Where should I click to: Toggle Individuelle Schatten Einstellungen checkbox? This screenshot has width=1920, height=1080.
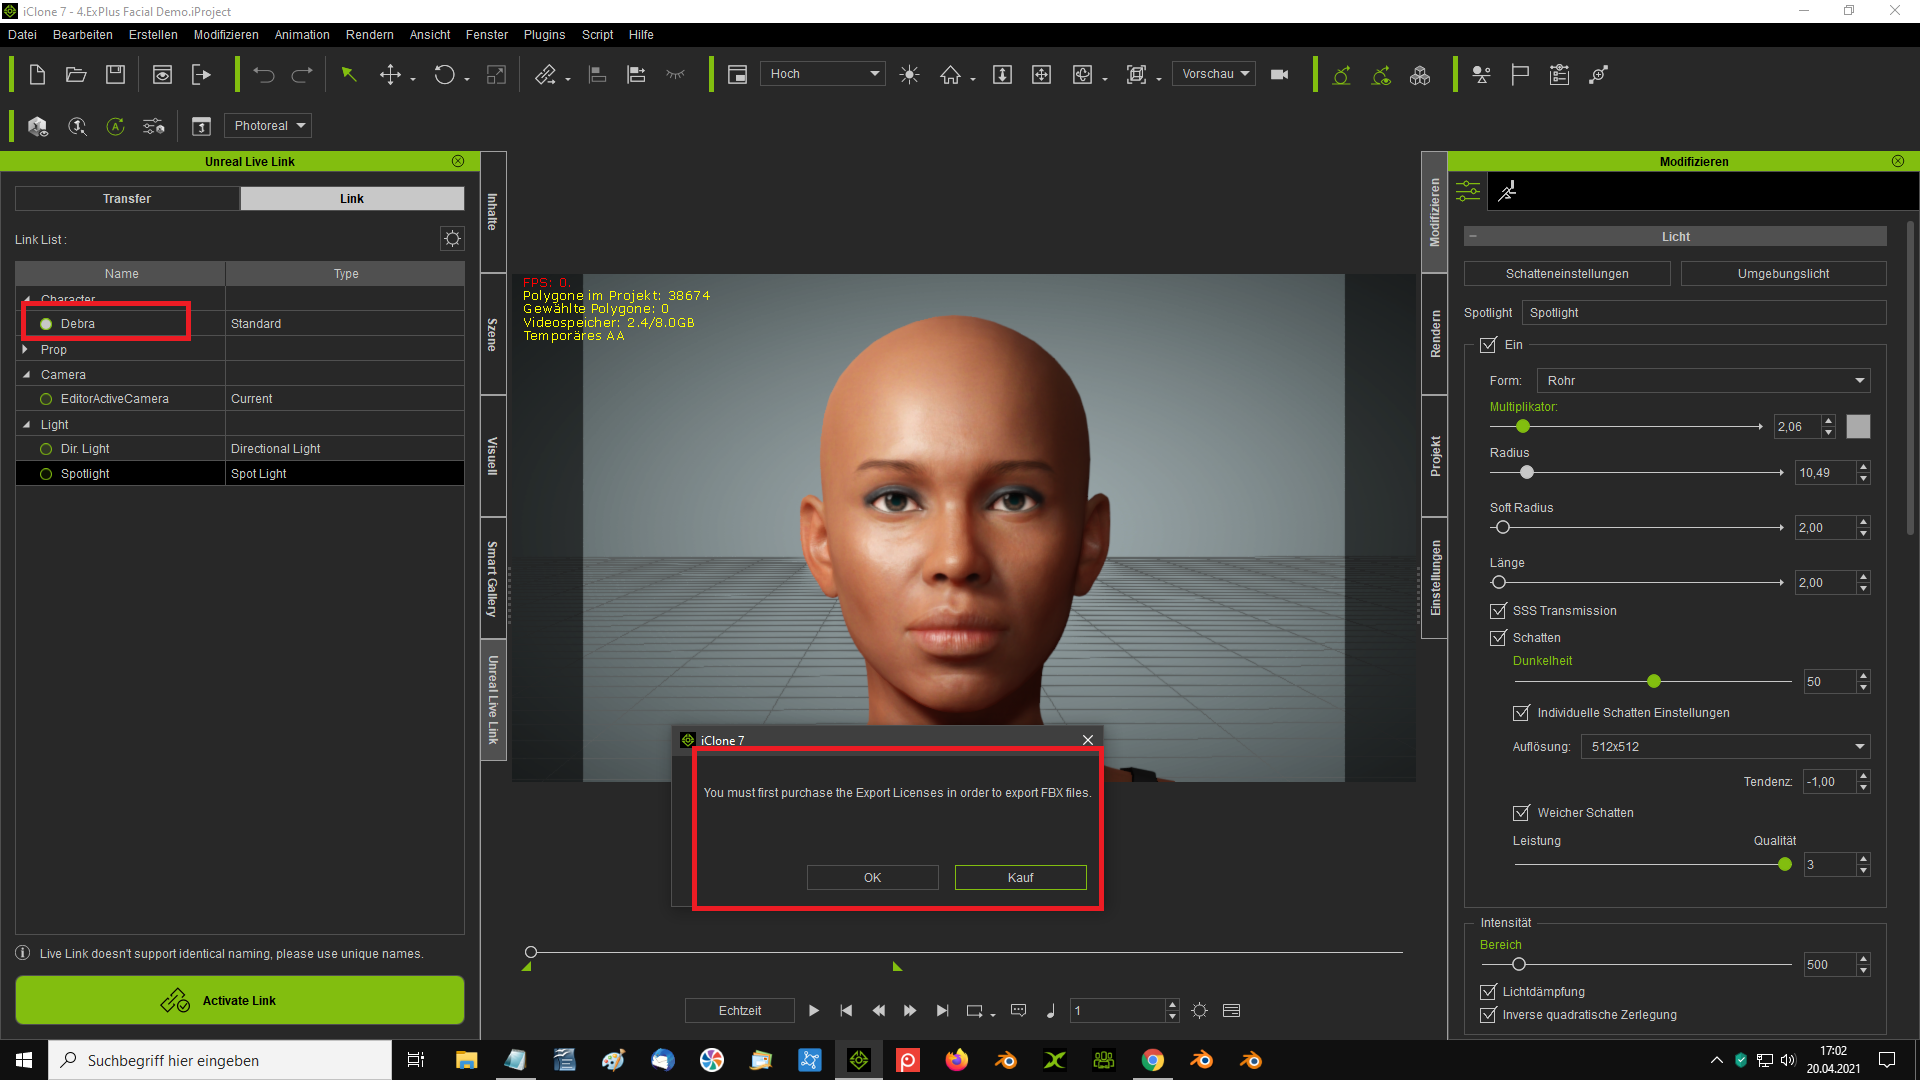tap(1521, 713)
